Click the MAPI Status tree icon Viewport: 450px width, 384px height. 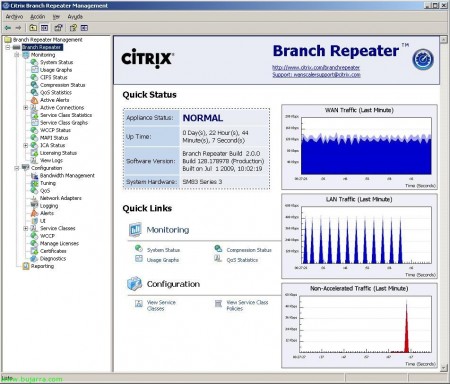pos(34,138)
